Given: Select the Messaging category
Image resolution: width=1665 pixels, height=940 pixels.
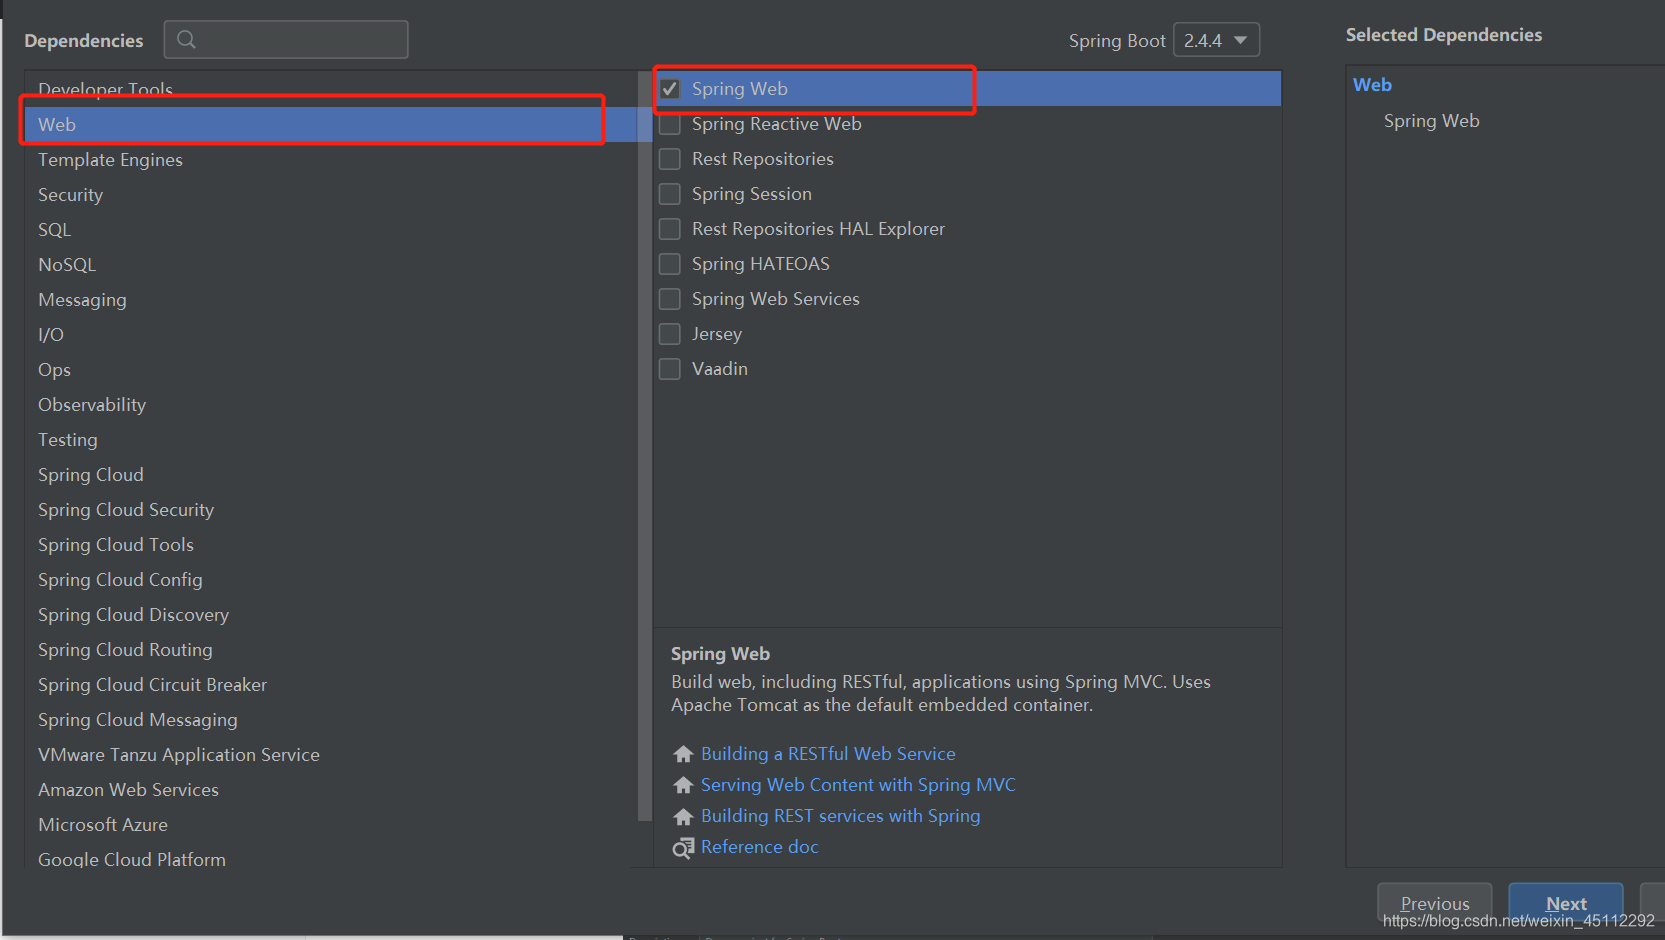Looking at the screenshot, I should pyautogui.click(x=331, y=300).
